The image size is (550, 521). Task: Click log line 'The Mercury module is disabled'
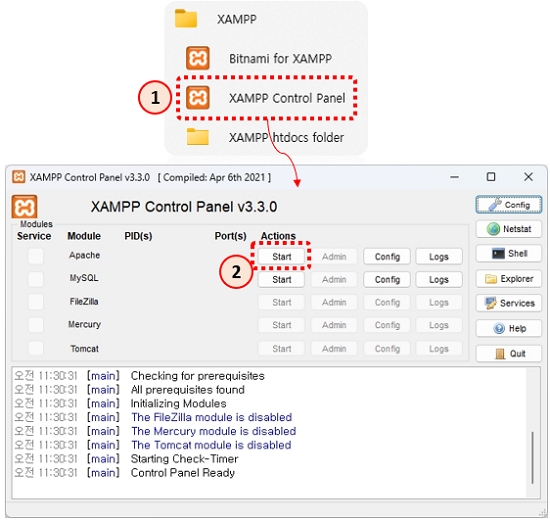pos(214,431)
